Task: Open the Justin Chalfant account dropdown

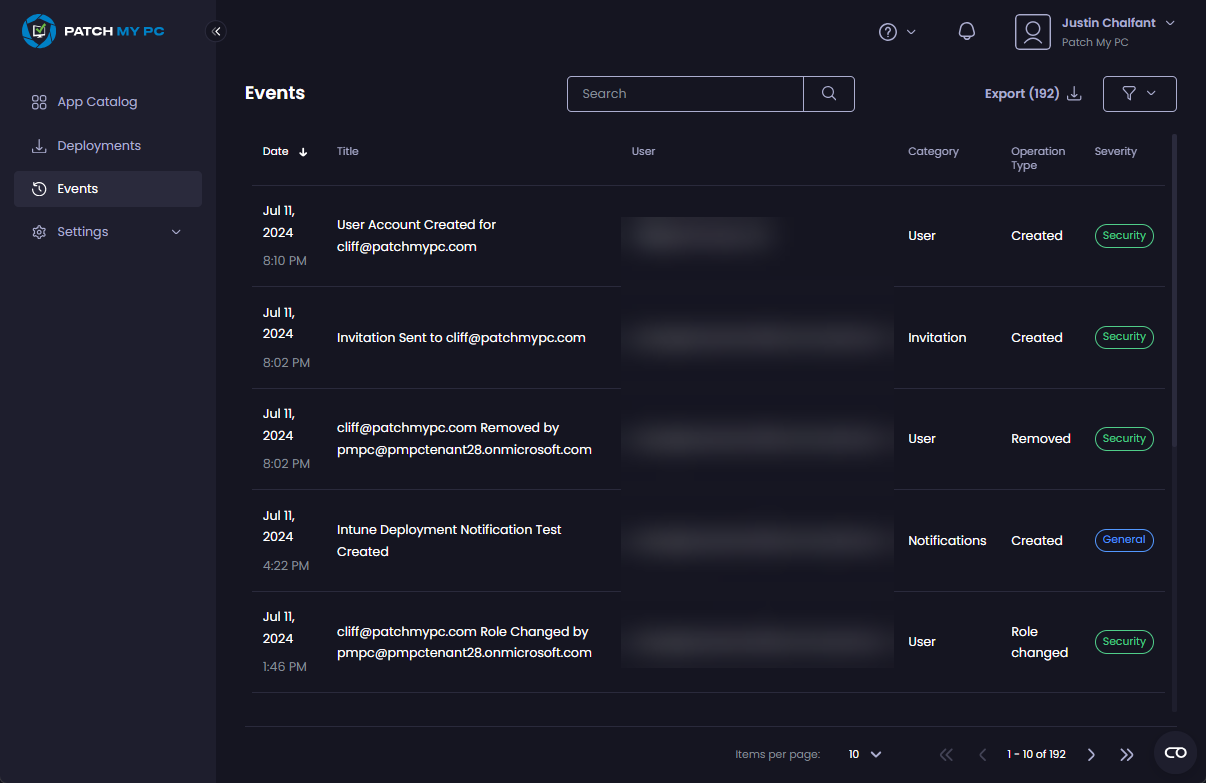Action: [1117, 22]
